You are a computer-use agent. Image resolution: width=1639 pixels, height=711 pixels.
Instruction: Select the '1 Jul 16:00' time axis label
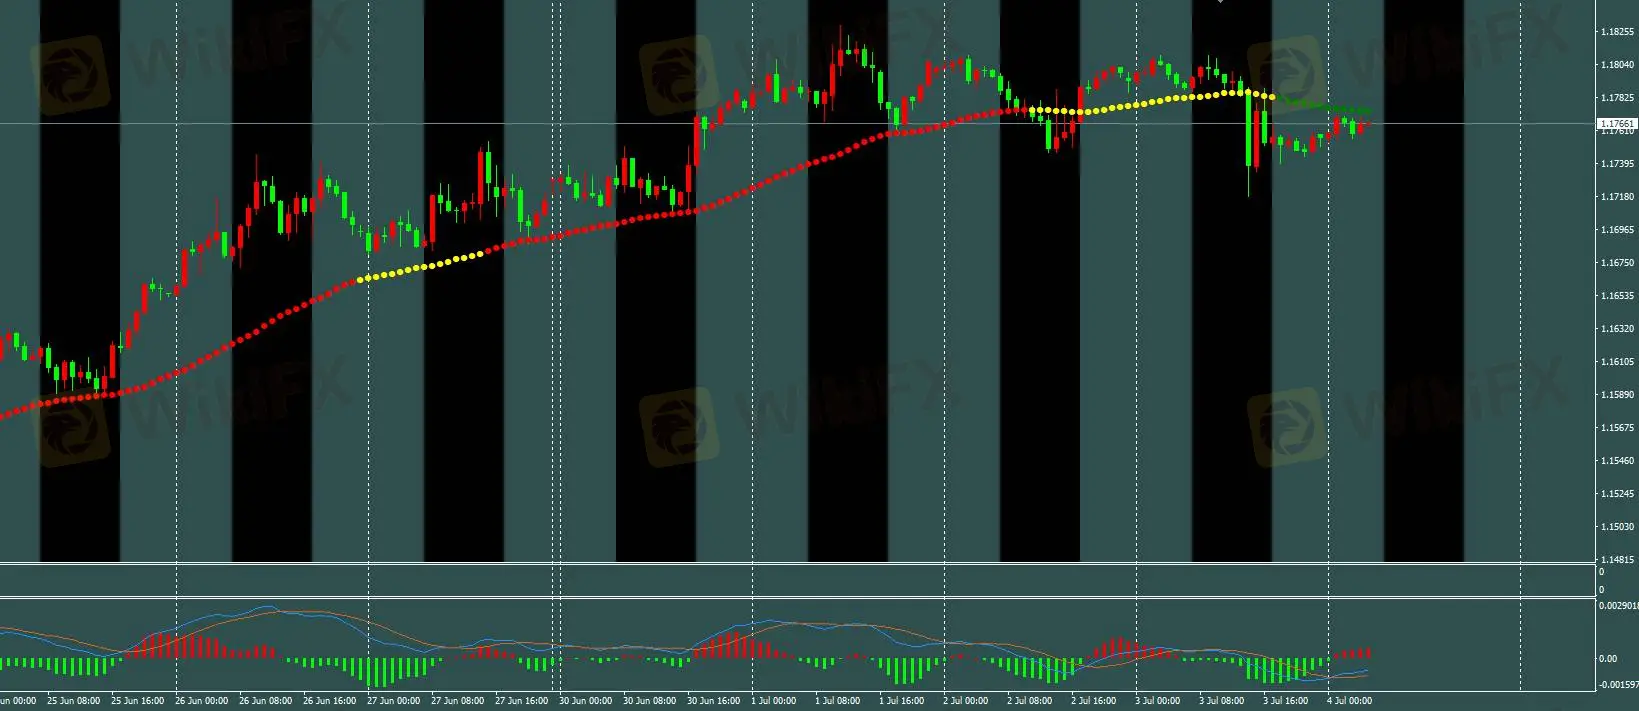pyautogui.click(x=902, y=701)
